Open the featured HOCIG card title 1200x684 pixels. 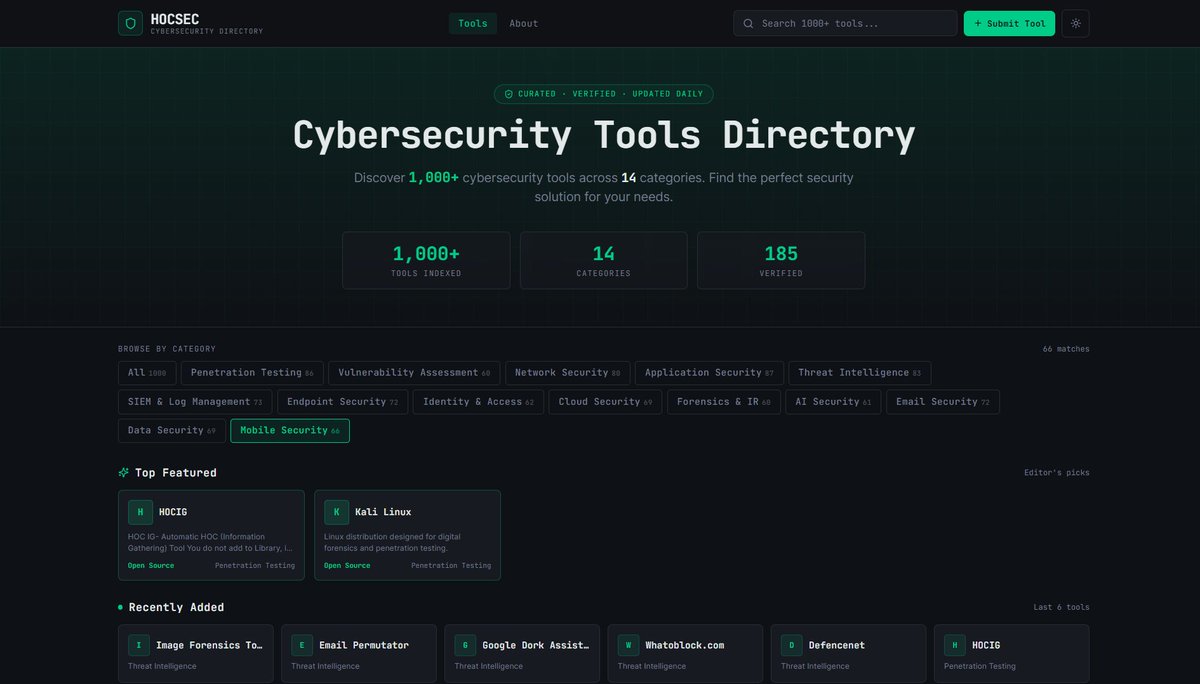pyautogui.click(x=173, y=512)
